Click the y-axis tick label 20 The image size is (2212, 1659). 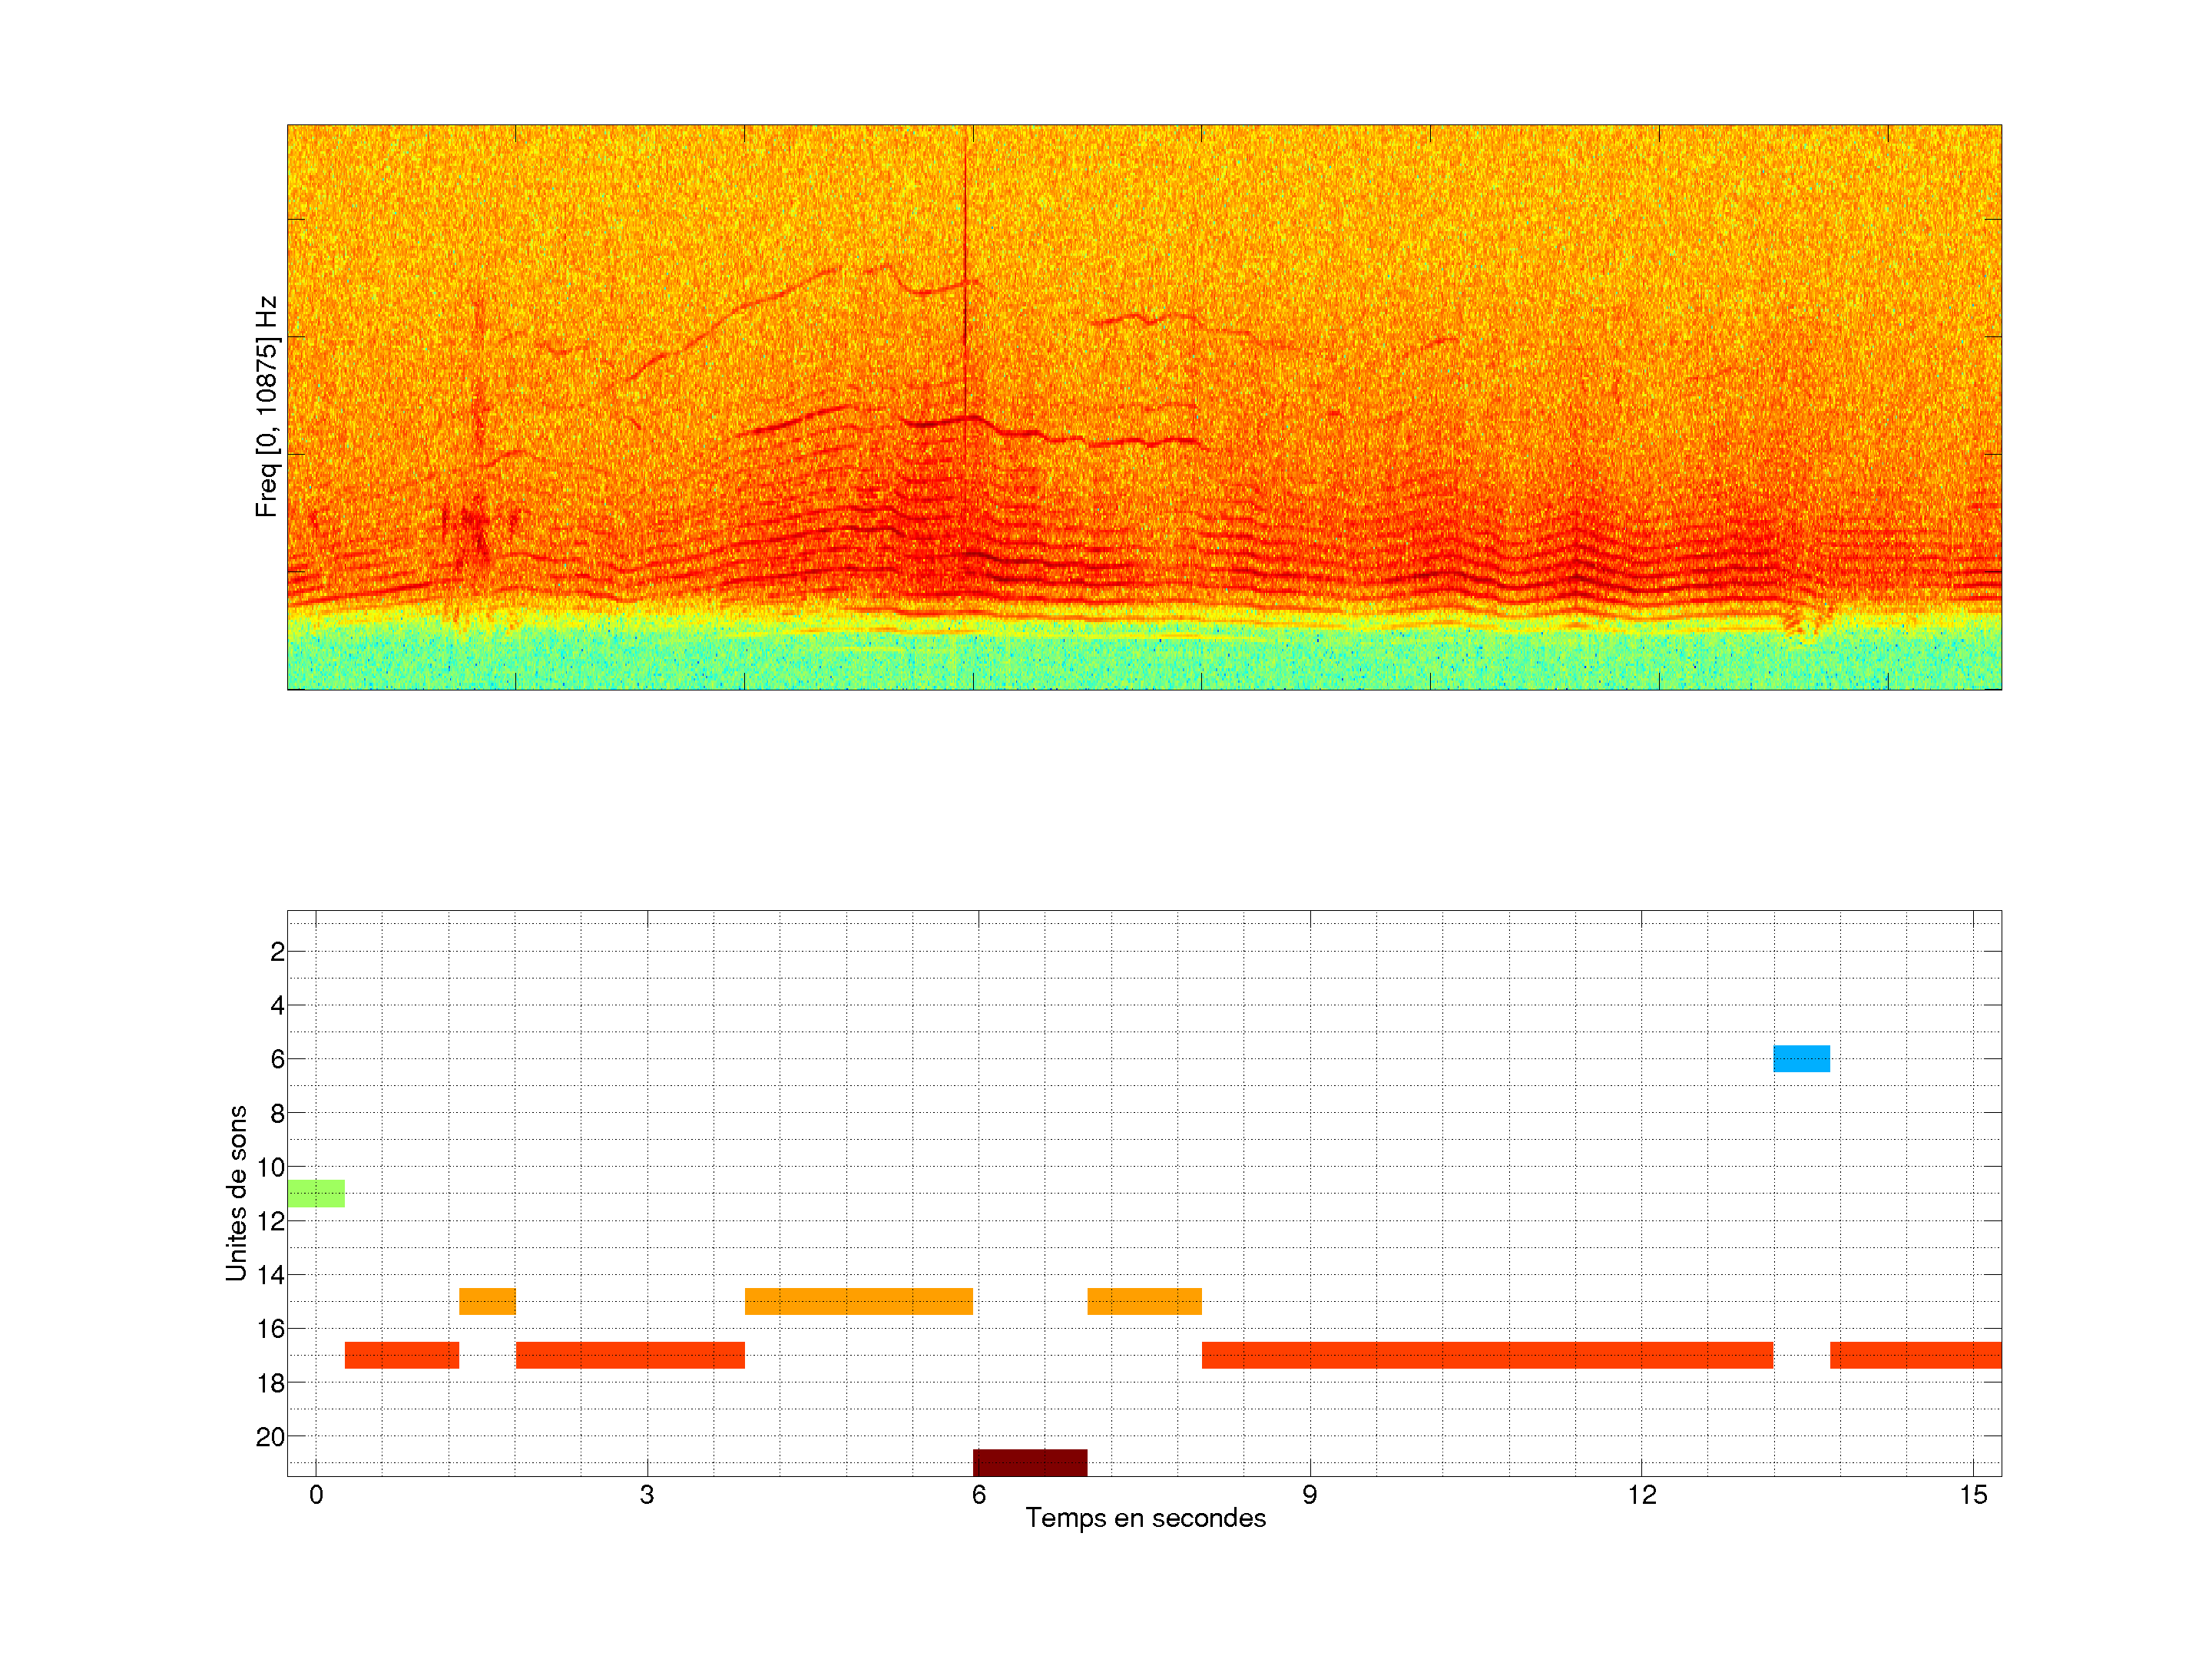point(270,1437)
